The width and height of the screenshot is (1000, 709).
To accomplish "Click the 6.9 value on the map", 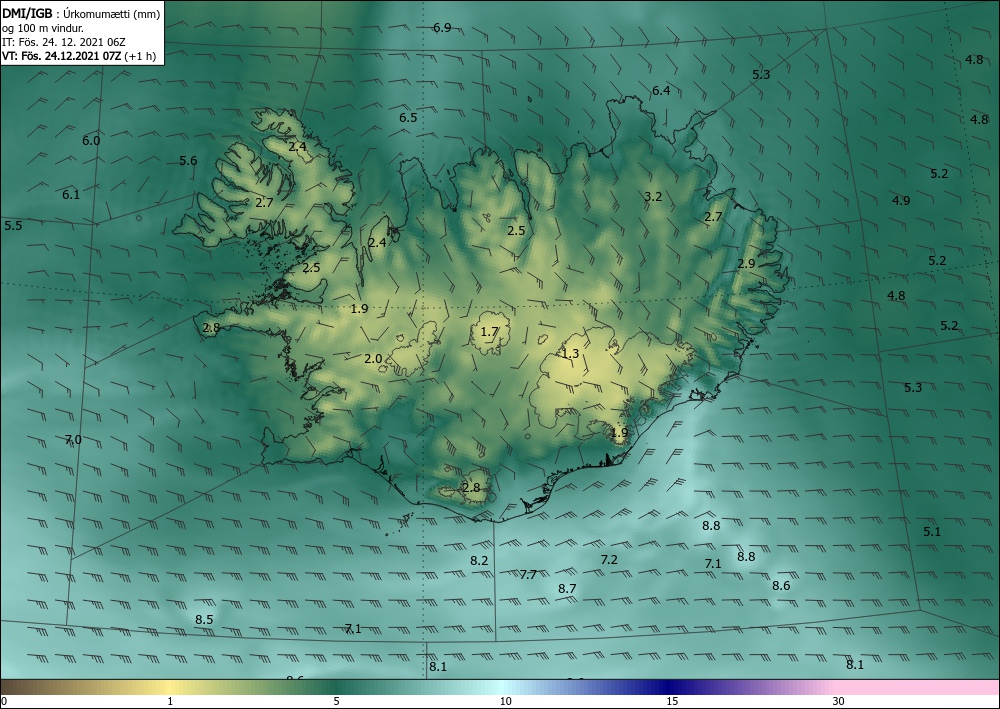I will (442, 27).
